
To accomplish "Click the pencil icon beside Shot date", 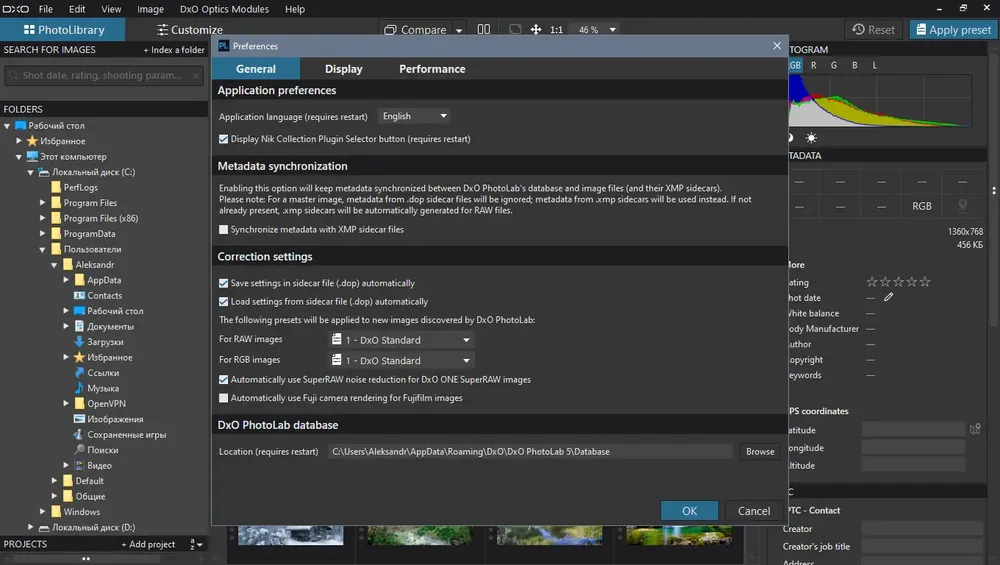I will (x=888, y=297).
